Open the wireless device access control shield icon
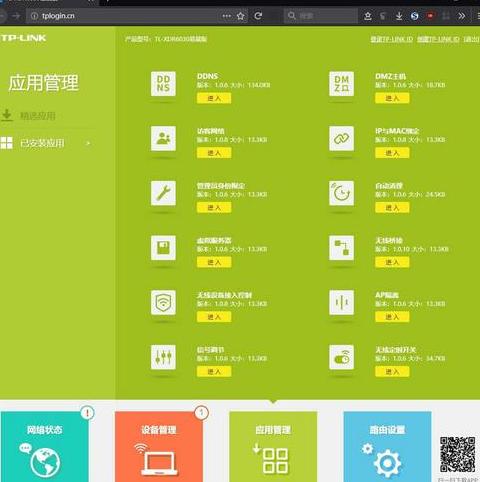Image resolution: width=480 pixels, height=482 pixels. (163, 302)
